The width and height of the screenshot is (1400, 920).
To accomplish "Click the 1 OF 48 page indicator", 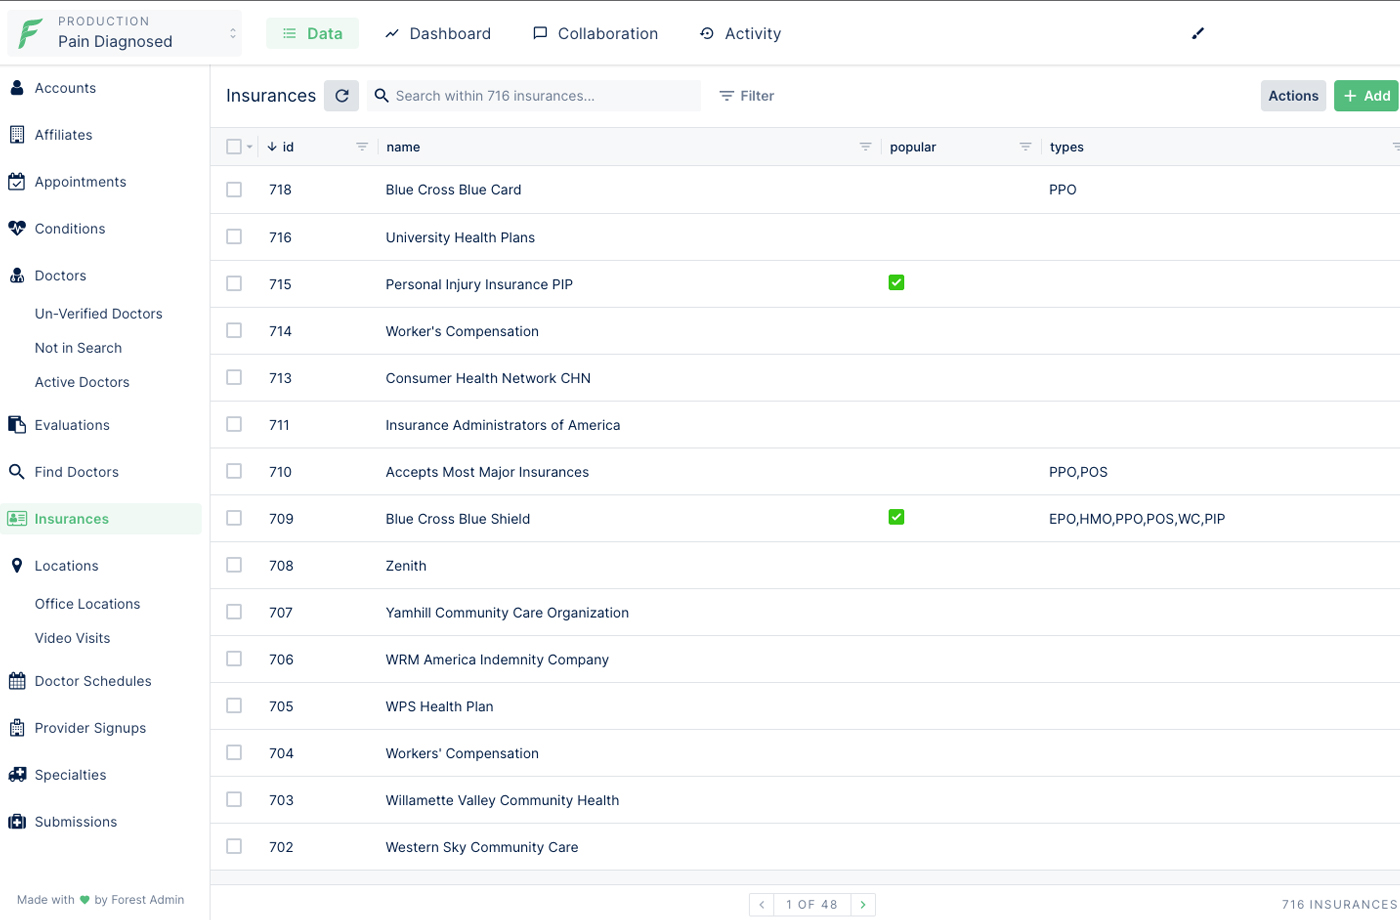I will (x=812, y=905).
